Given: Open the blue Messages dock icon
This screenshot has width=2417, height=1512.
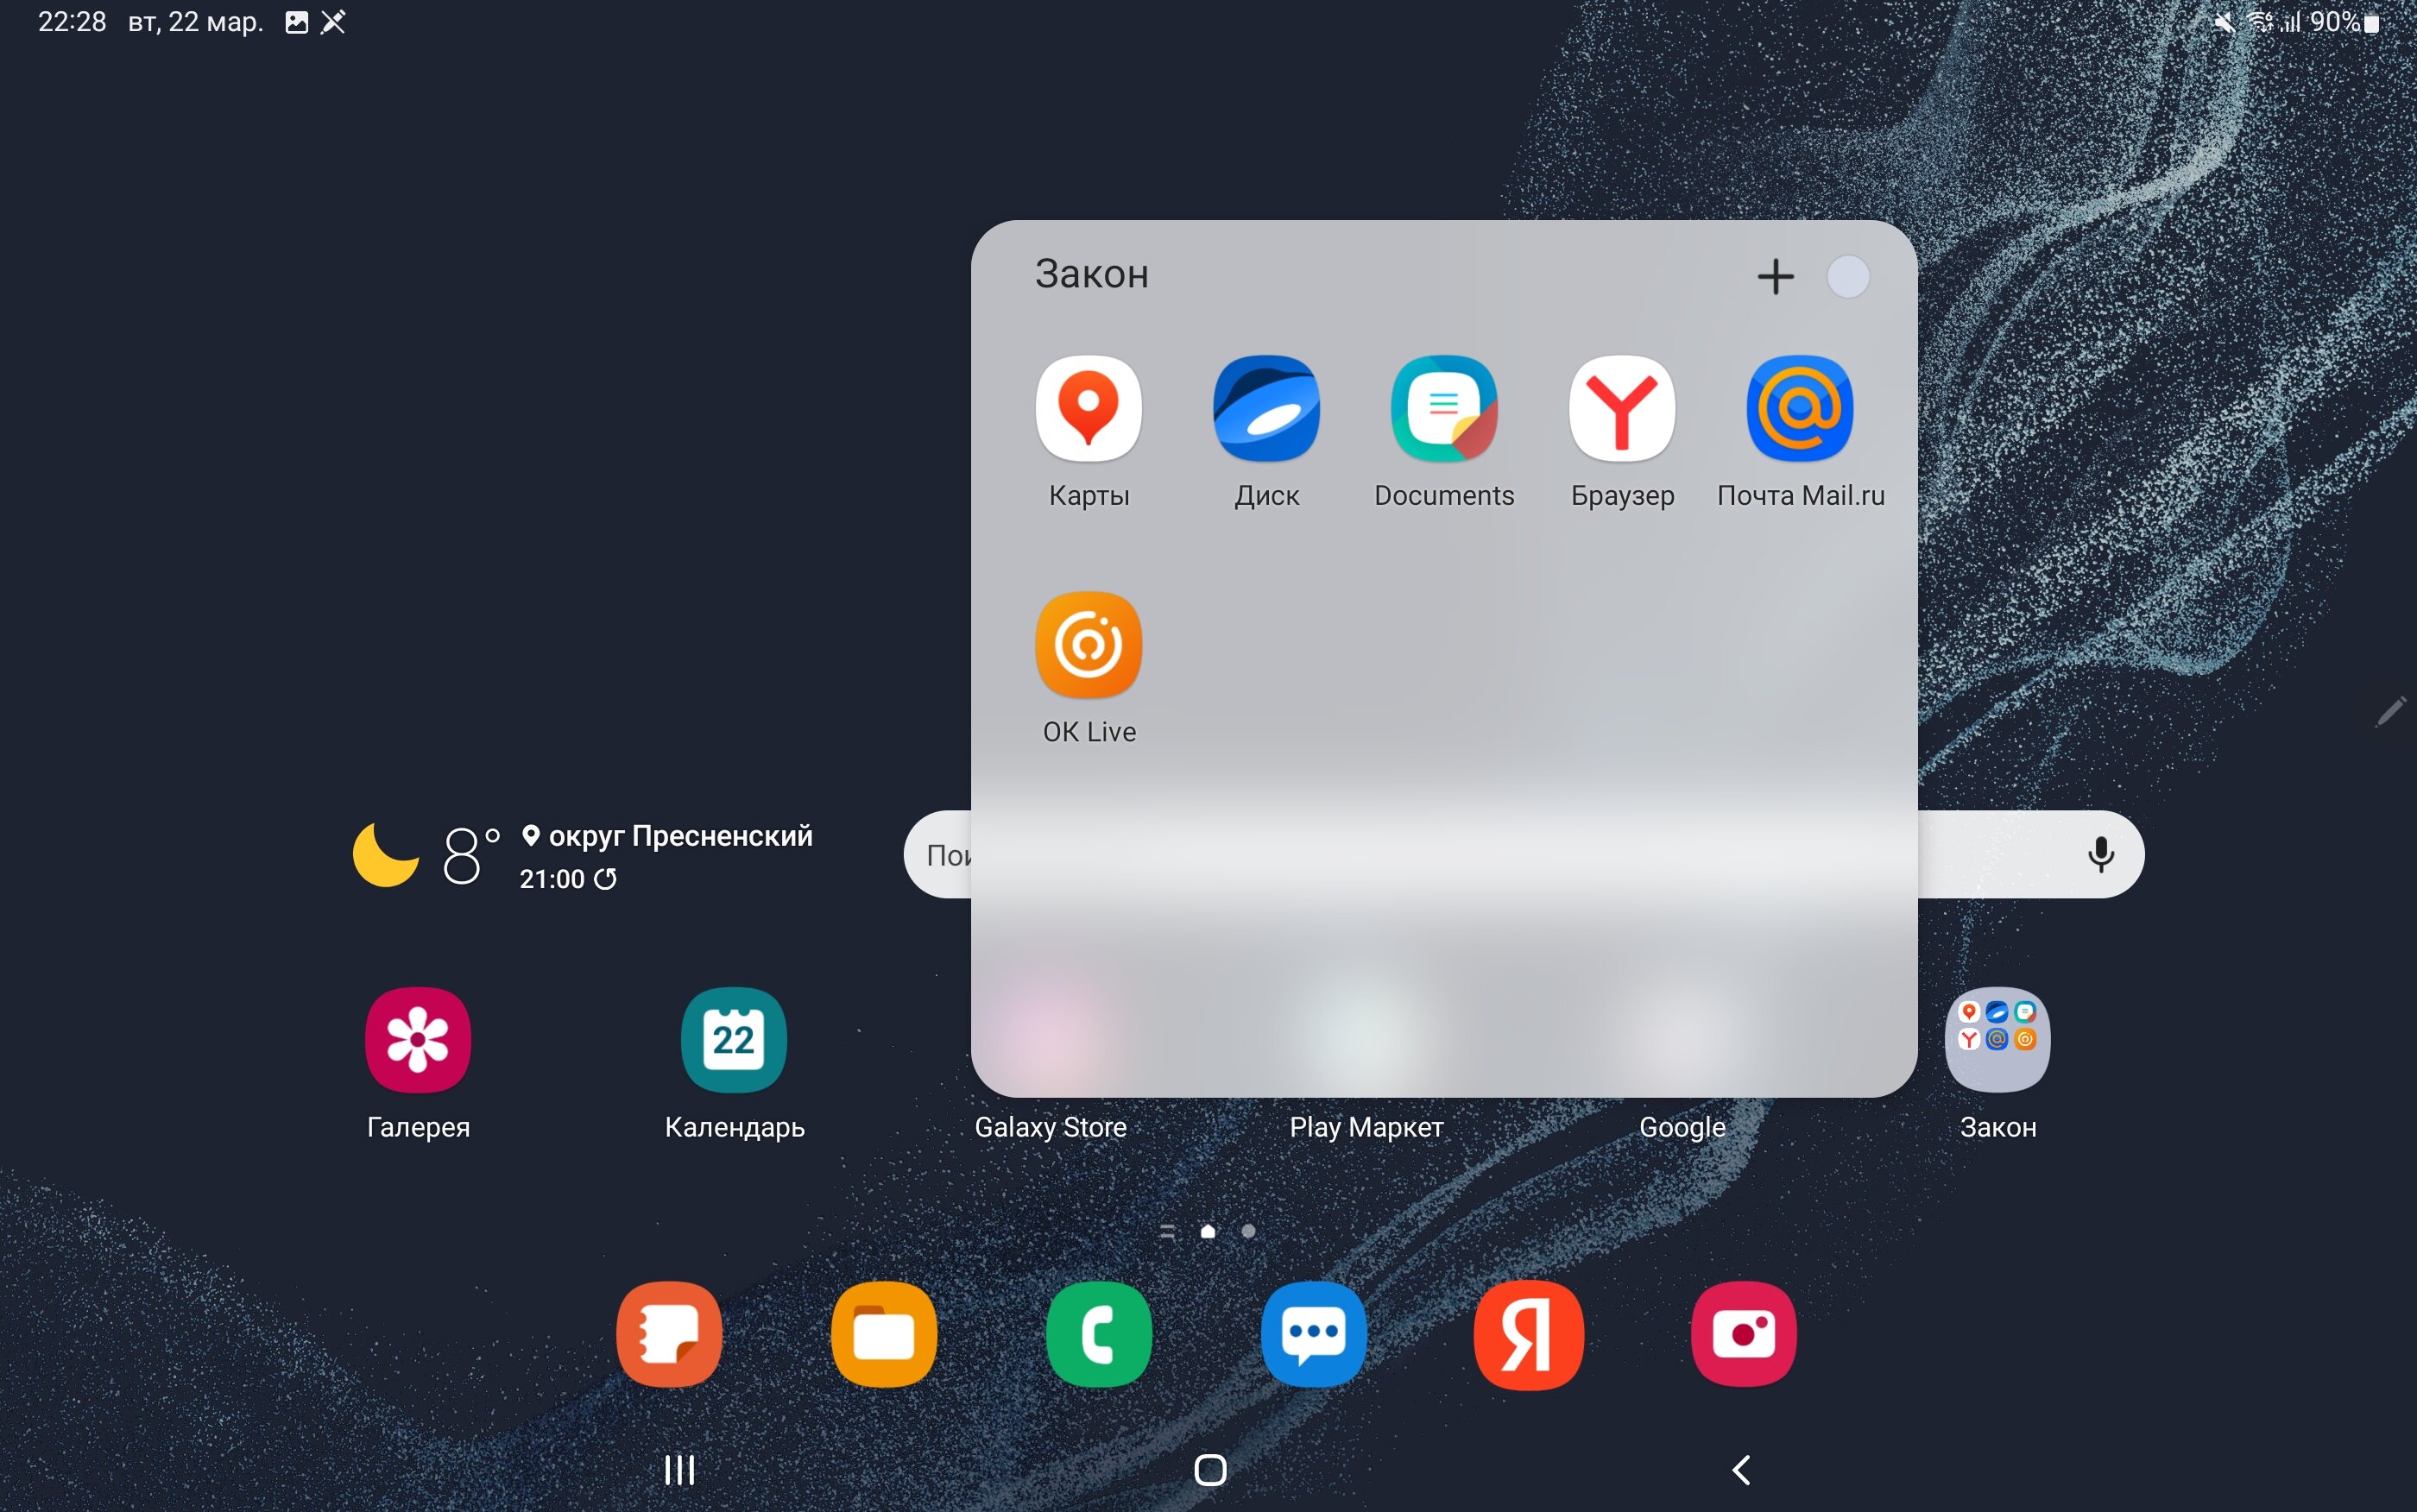Looking at the screenshot, I should point(1314,1334).
